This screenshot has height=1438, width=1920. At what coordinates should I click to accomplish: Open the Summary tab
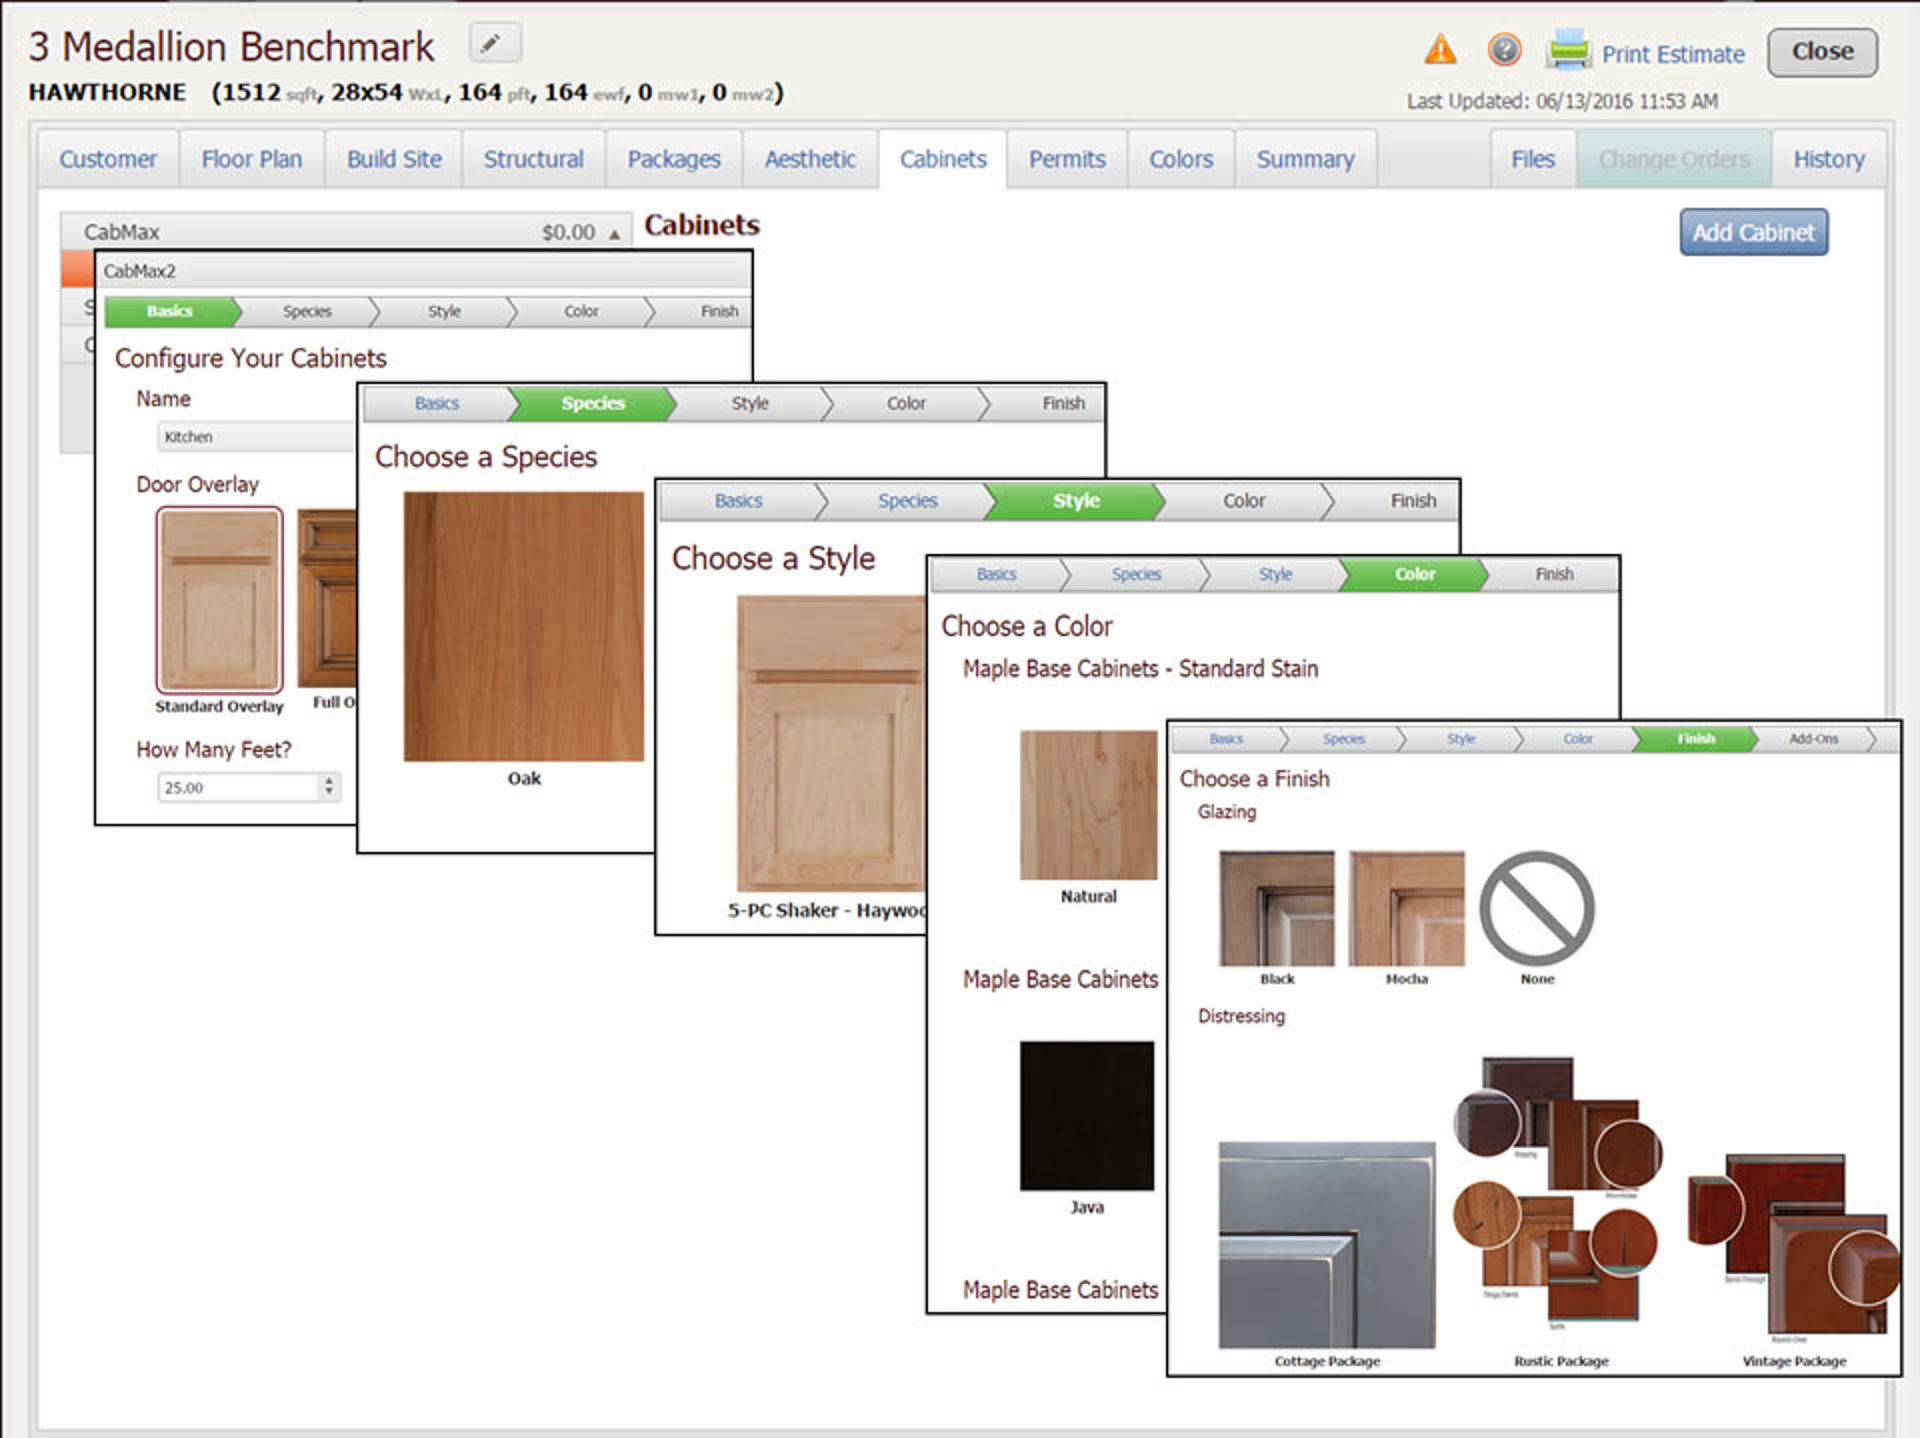point(1305,159)
